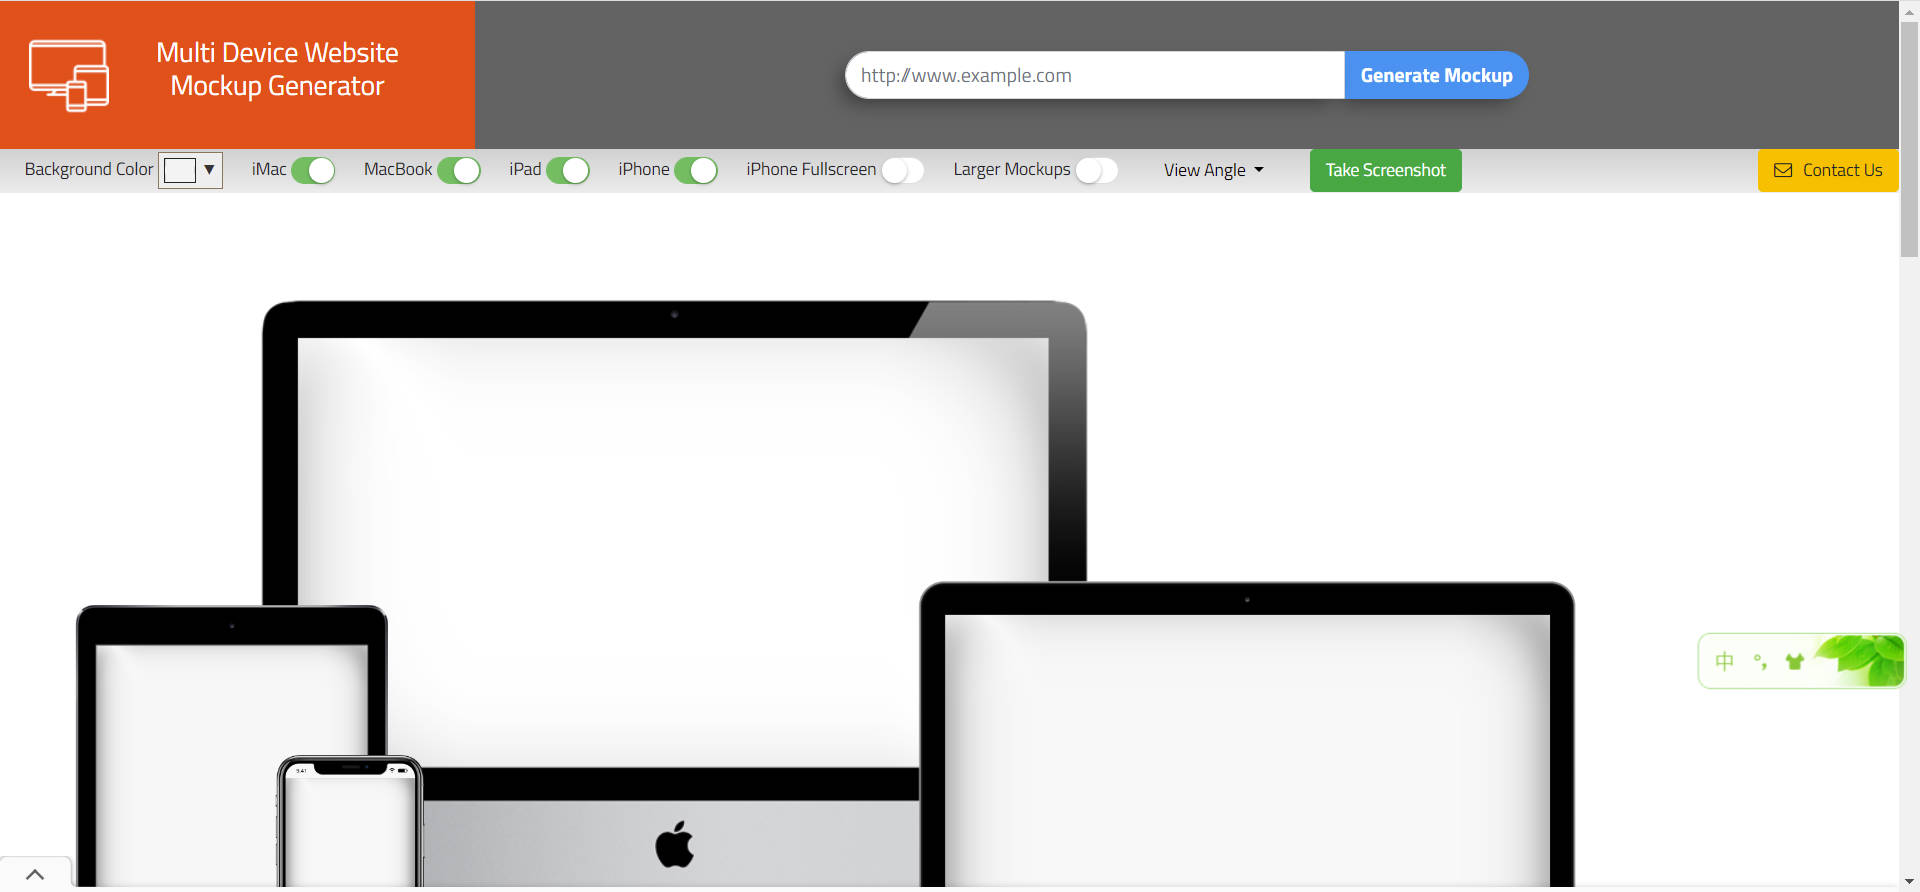This screenshot has width=1920, height=892.
Task: Disable the iMac toggle
Action: coord(313,170)
